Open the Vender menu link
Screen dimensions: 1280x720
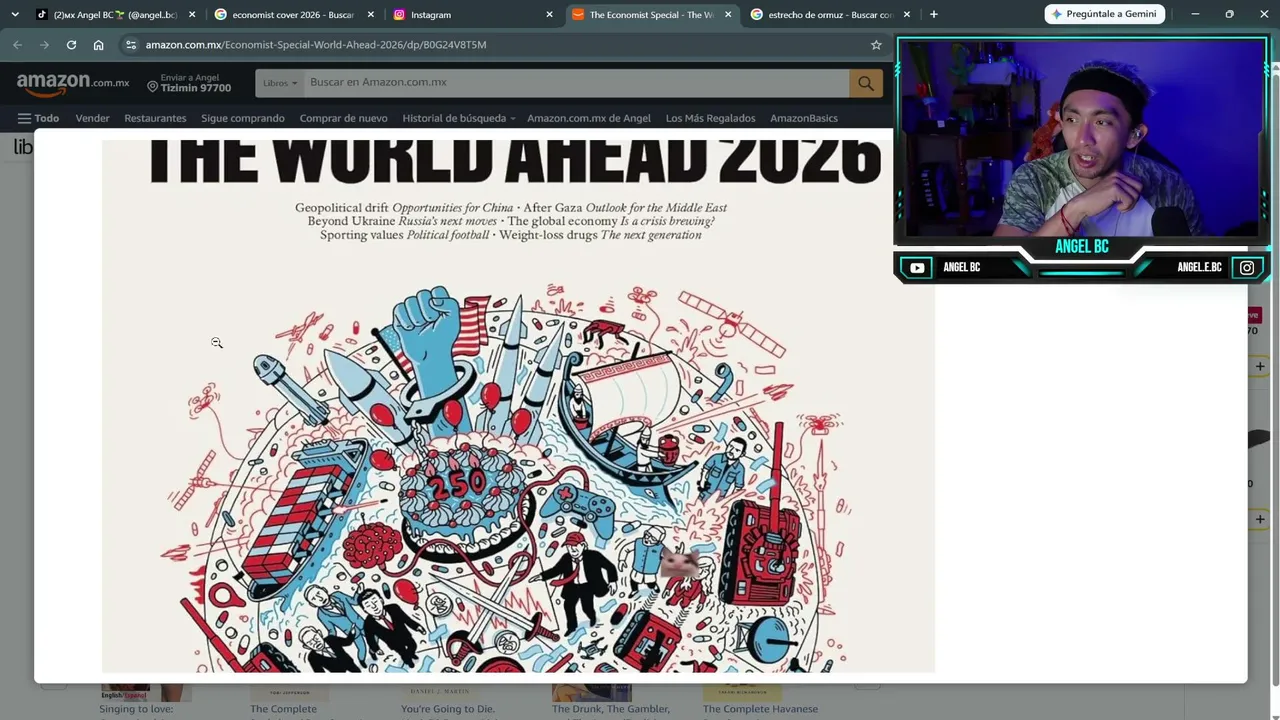click(92, 118)
